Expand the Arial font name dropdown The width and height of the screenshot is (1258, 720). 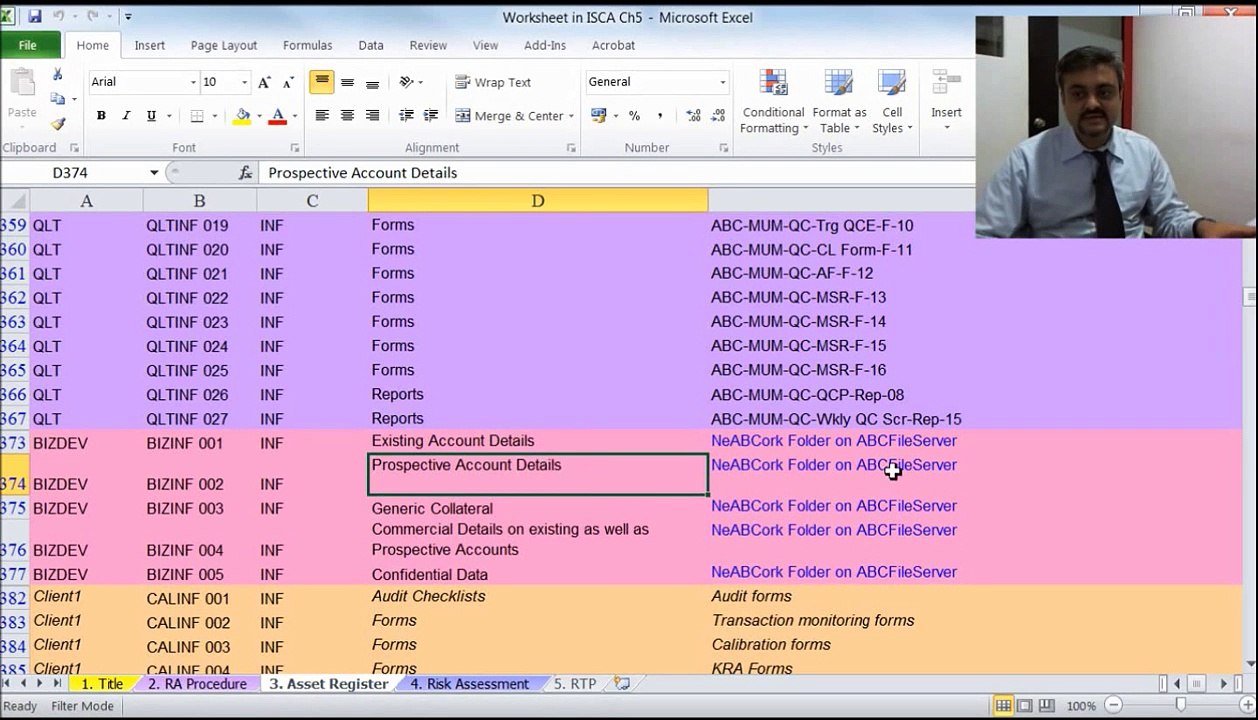(x=193, y=82)
